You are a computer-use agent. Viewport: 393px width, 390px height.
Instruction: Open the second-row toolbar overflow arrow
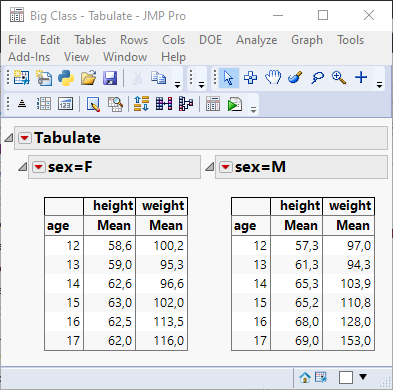253,110
